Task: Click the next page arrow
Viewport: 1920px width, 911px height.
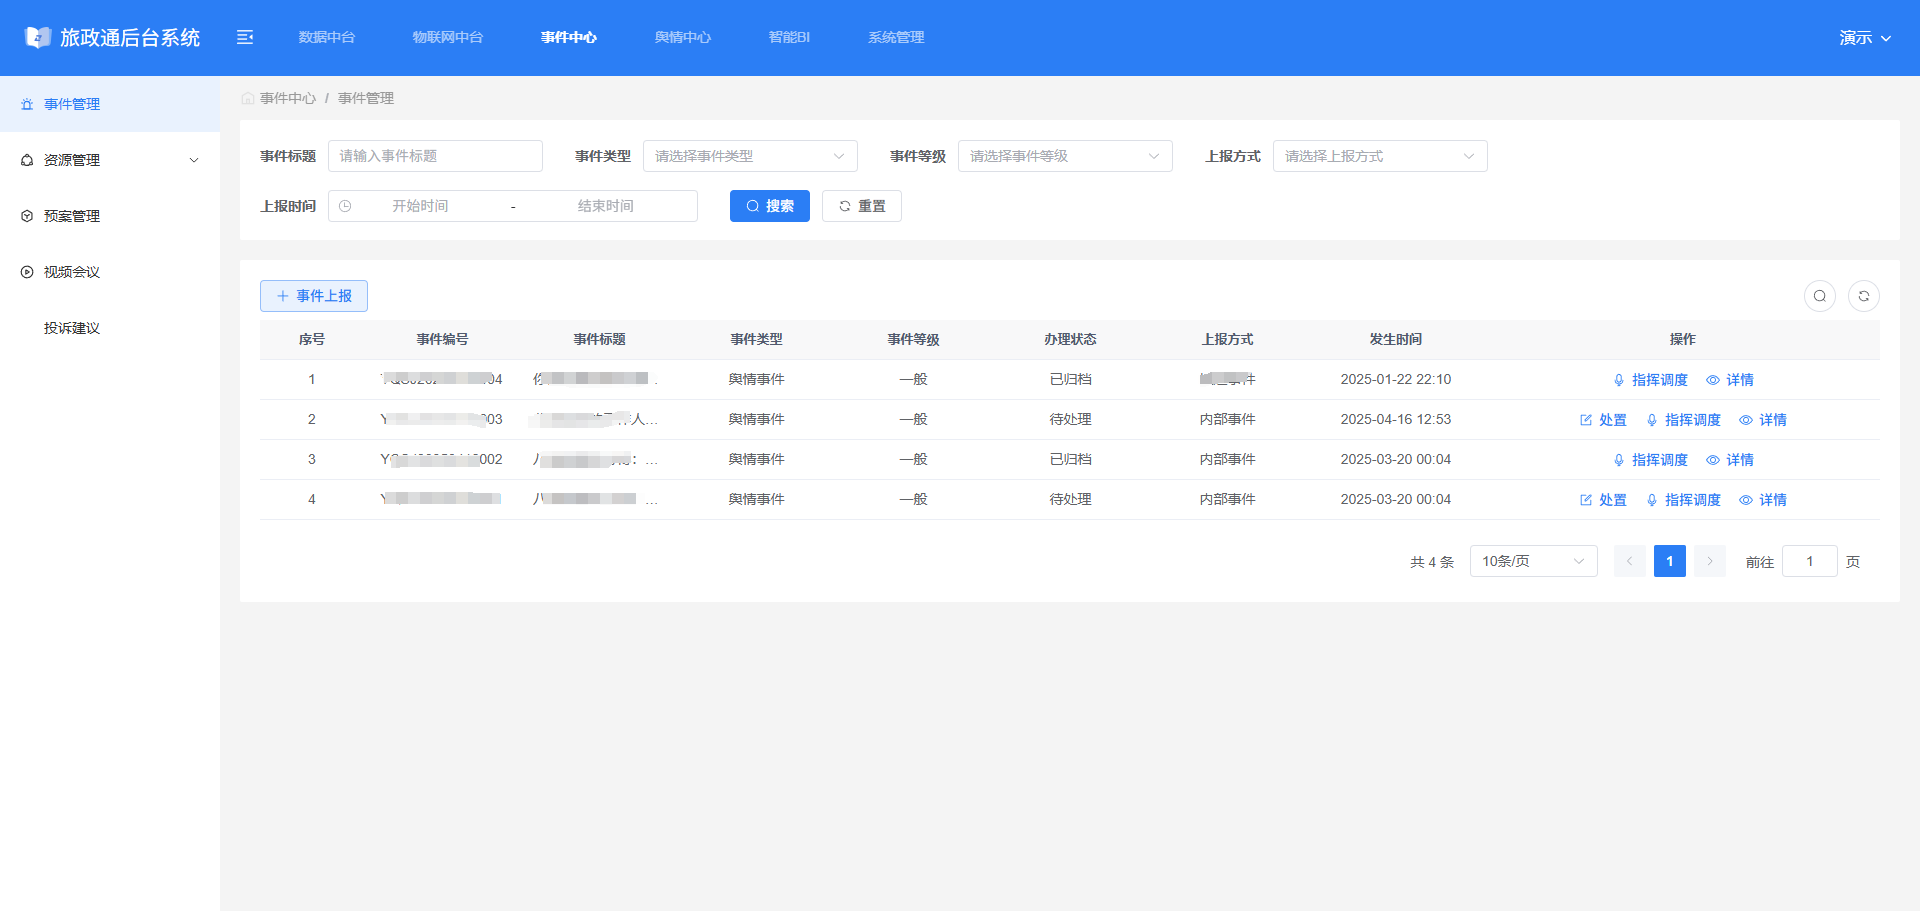Action: click(x=1710, y=561)
